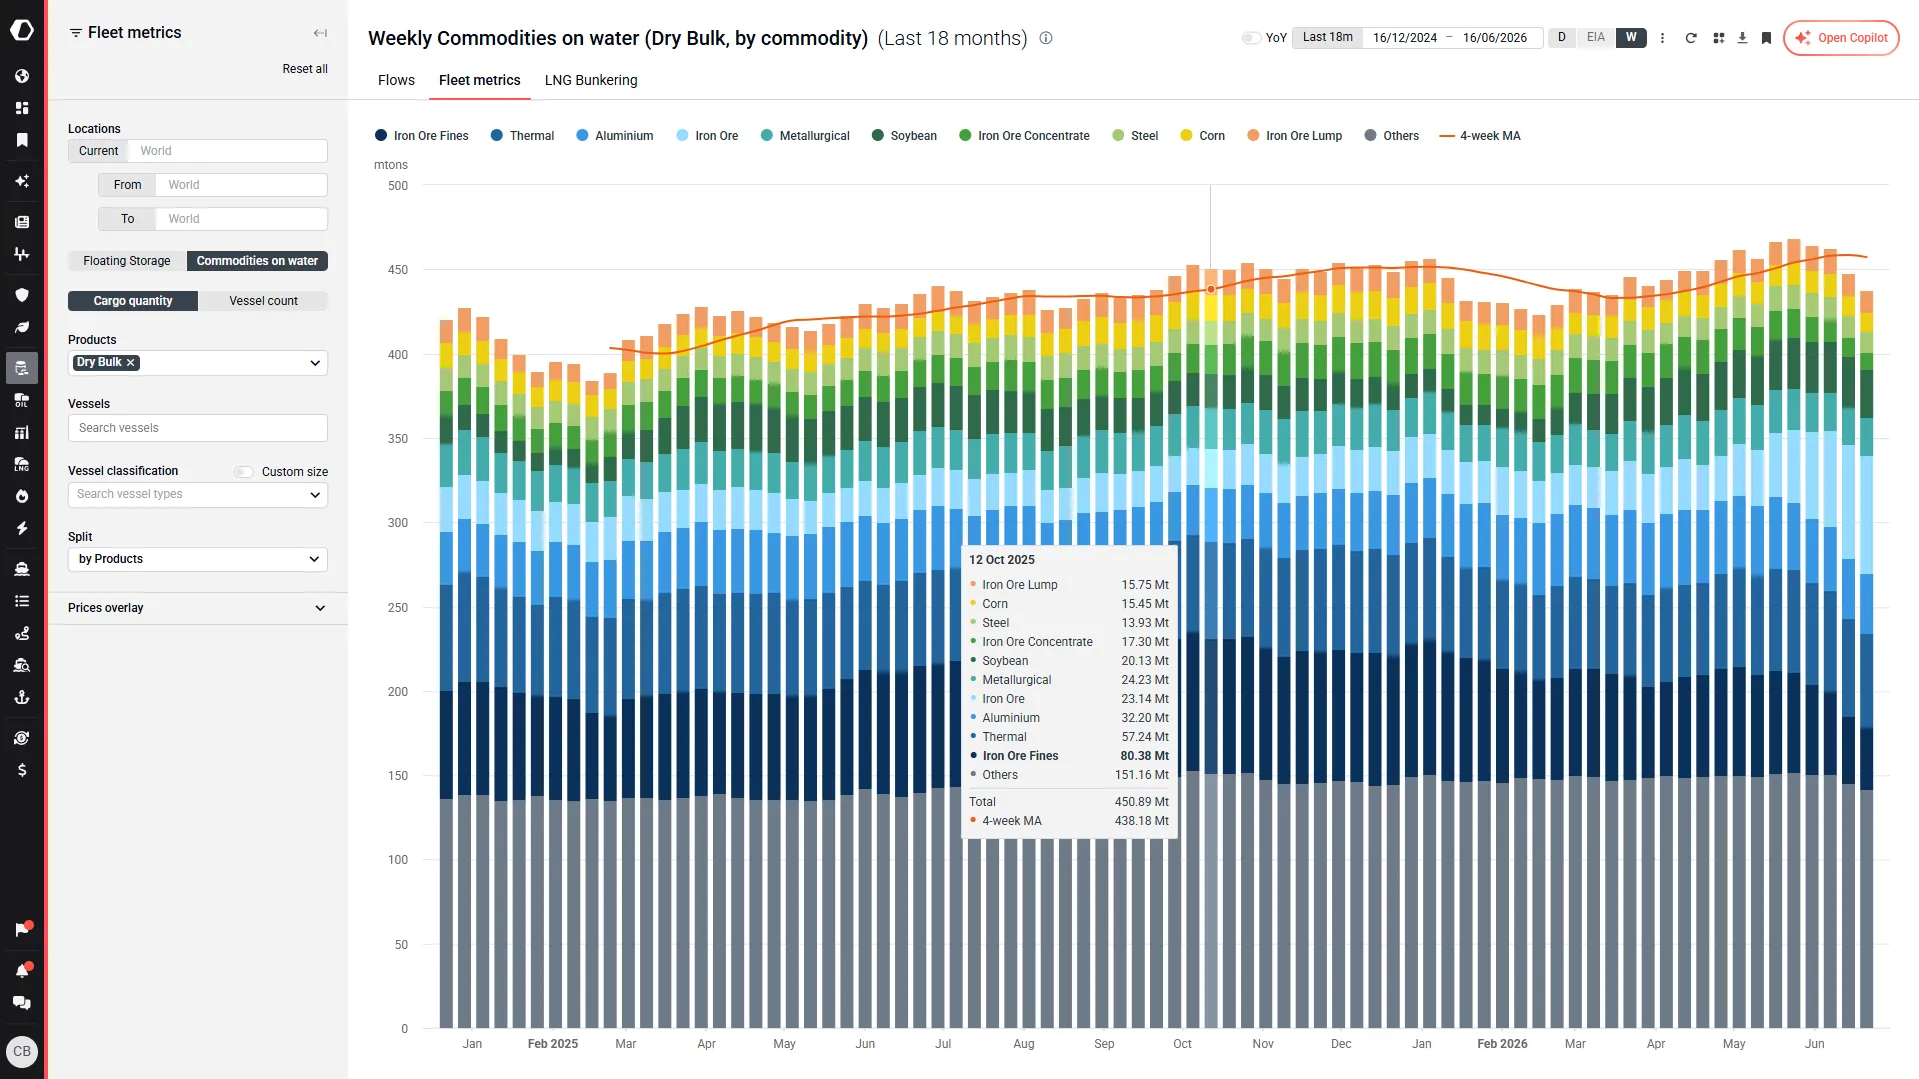The height and width of the screenshot is (1079, 1919).
Task: Set granularity to daily with D
Action: click(1562, 38)
